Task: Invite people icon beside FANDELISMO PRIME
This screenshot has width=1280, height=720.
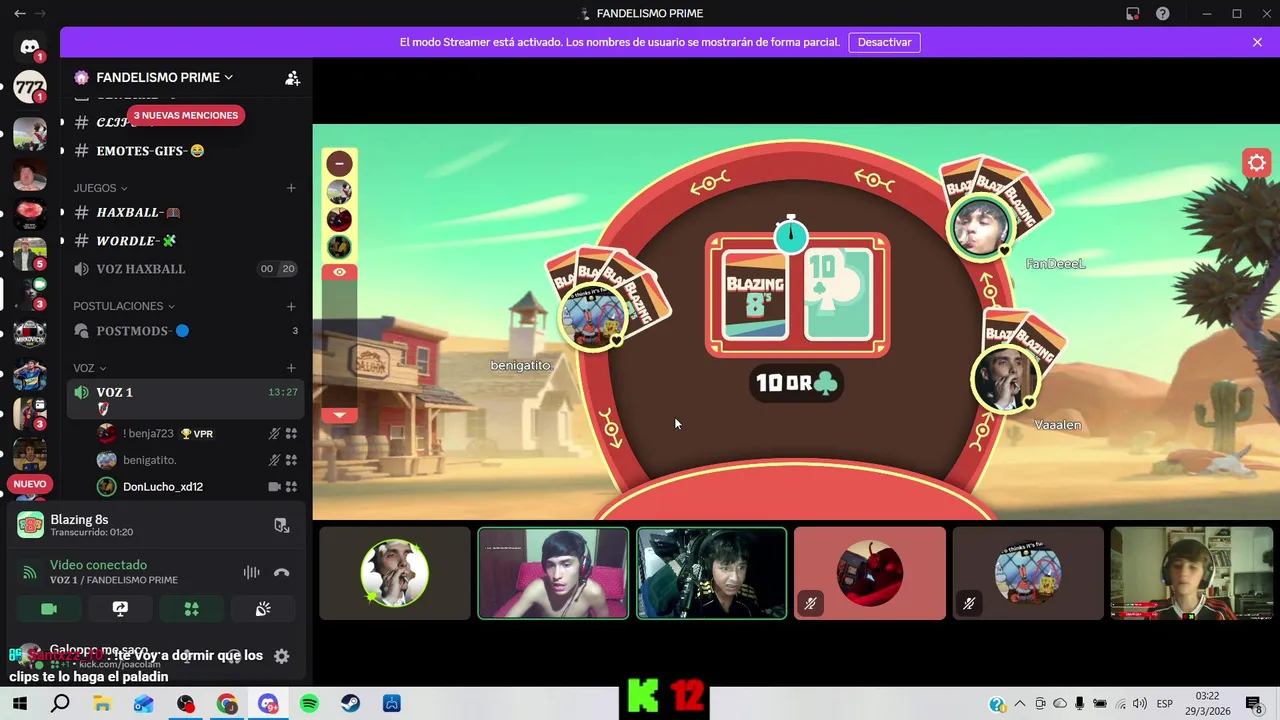Action: click(x=292, y=78)
